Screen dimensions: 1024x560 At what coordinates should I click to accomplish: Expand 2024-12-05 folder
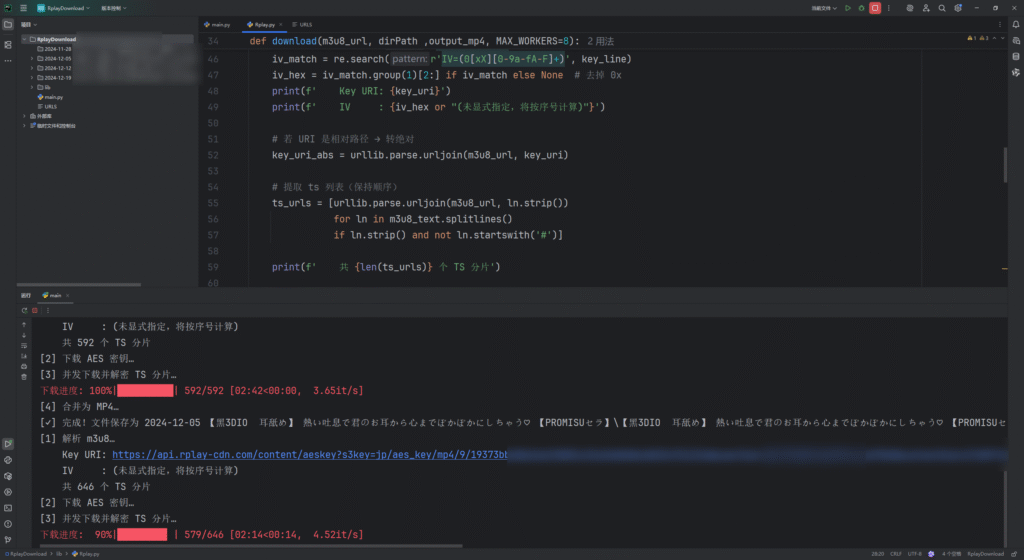tap(32, 58)
